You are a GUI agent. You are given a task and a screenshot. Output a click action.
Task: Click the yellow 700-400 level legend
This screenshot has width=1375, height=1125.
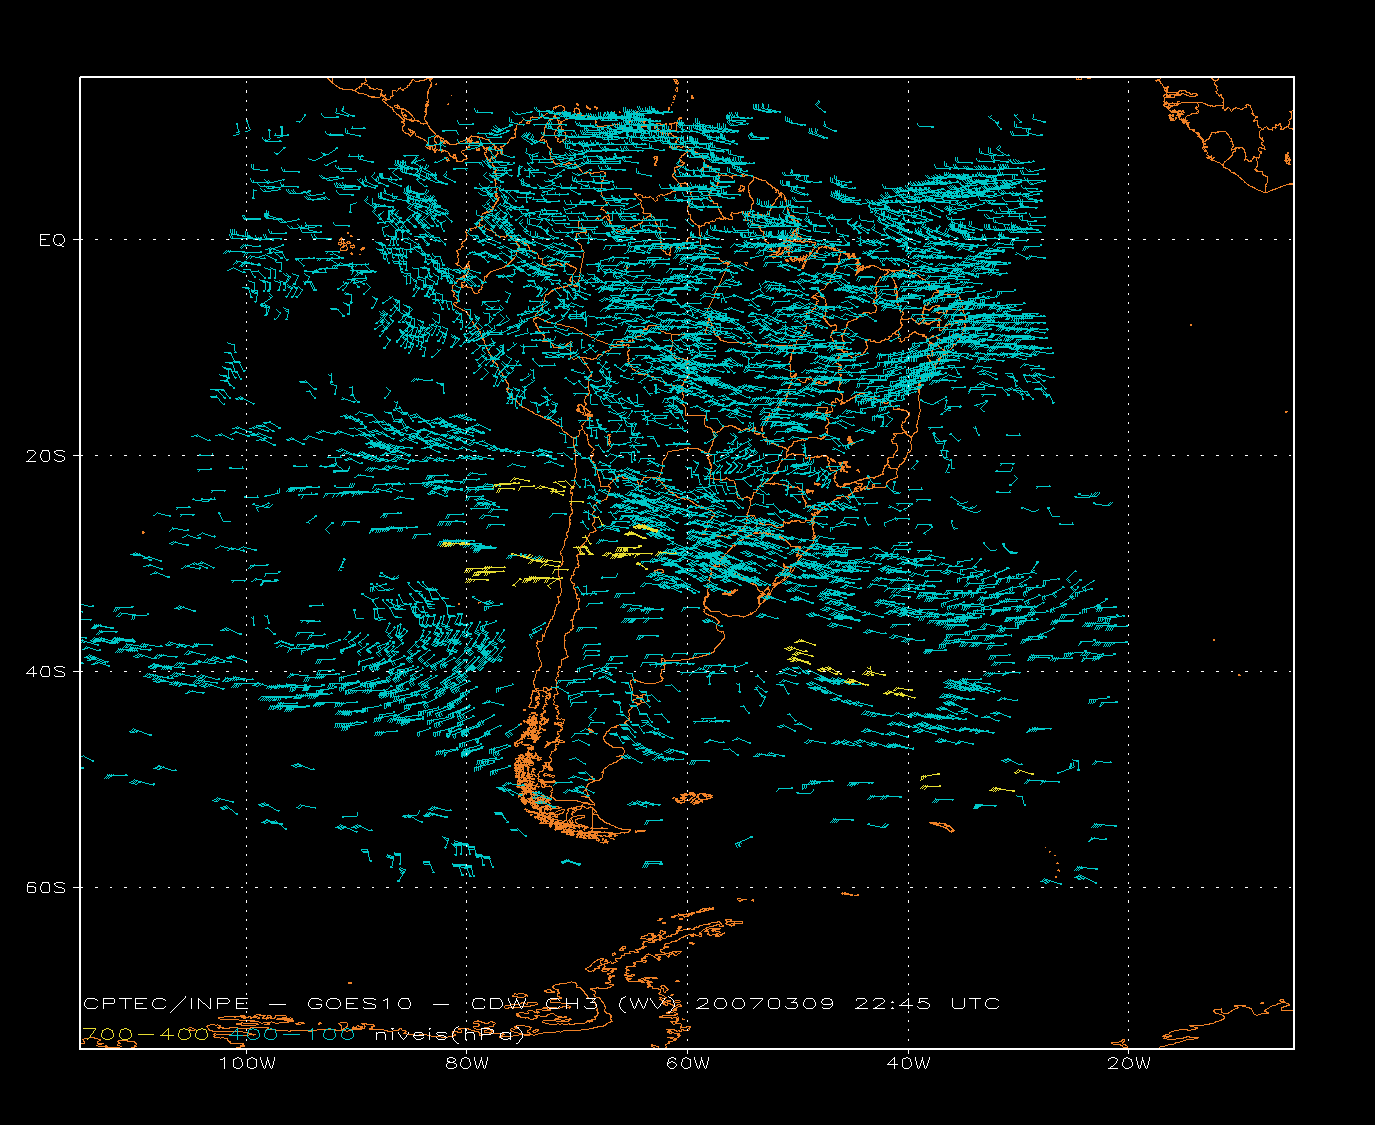pyautogui.click(x=146, y=1034)
